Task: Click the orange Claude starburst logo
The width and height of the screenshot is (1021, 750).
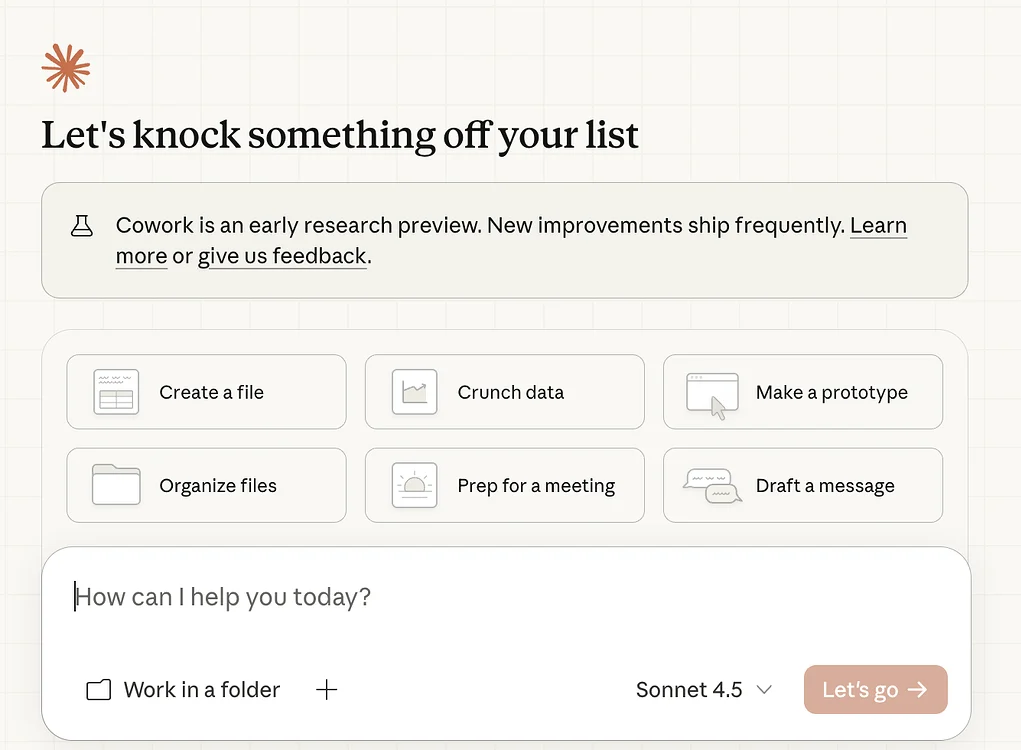Action: tap(66, 68)
